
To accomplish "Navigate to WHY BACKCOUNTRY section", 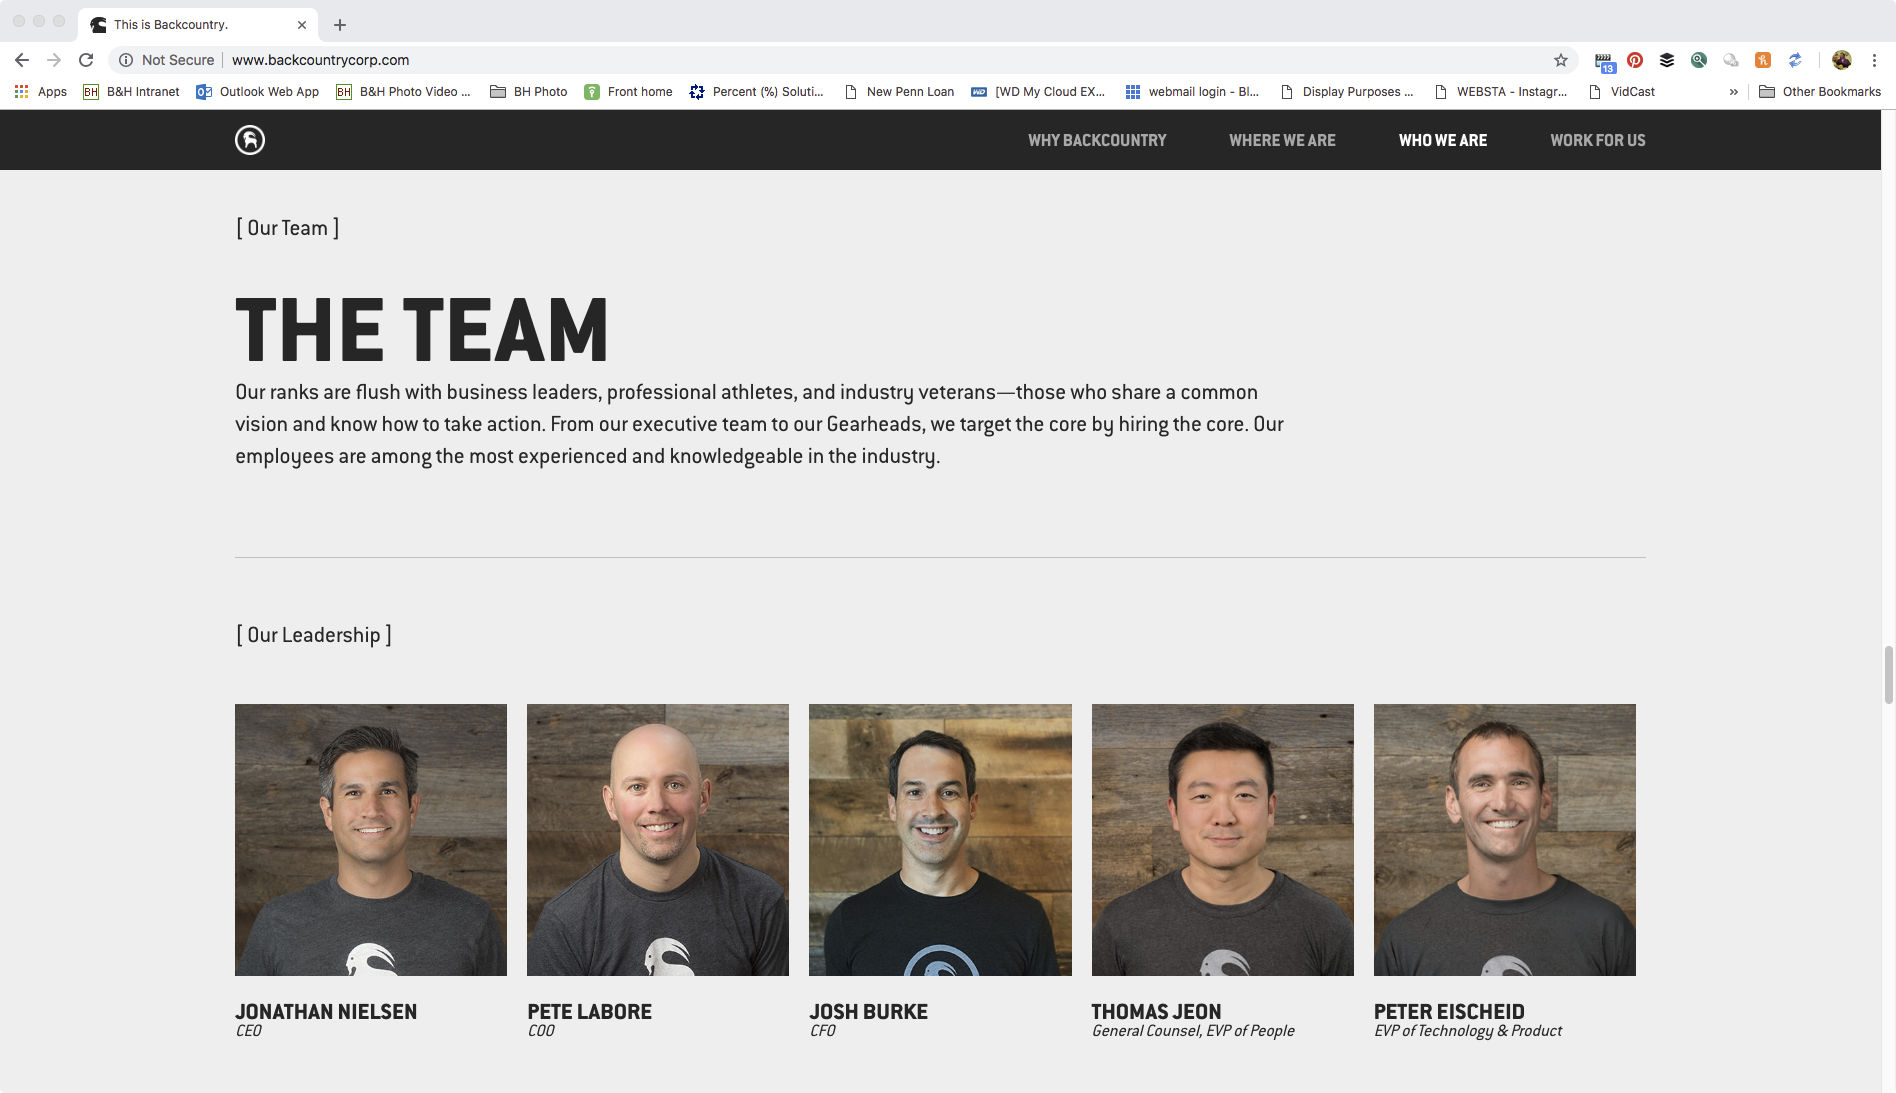I will click(x=1097, y=140).
